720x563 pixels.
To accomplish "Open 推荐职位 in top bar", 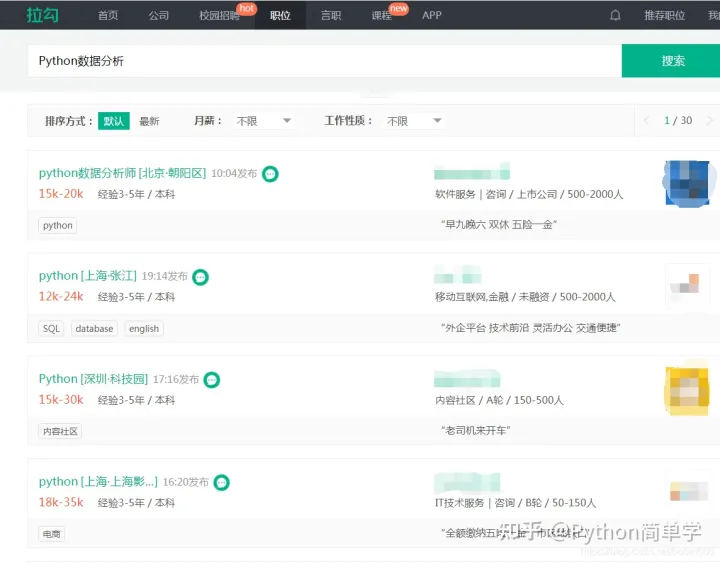I will tap(664, 15).
